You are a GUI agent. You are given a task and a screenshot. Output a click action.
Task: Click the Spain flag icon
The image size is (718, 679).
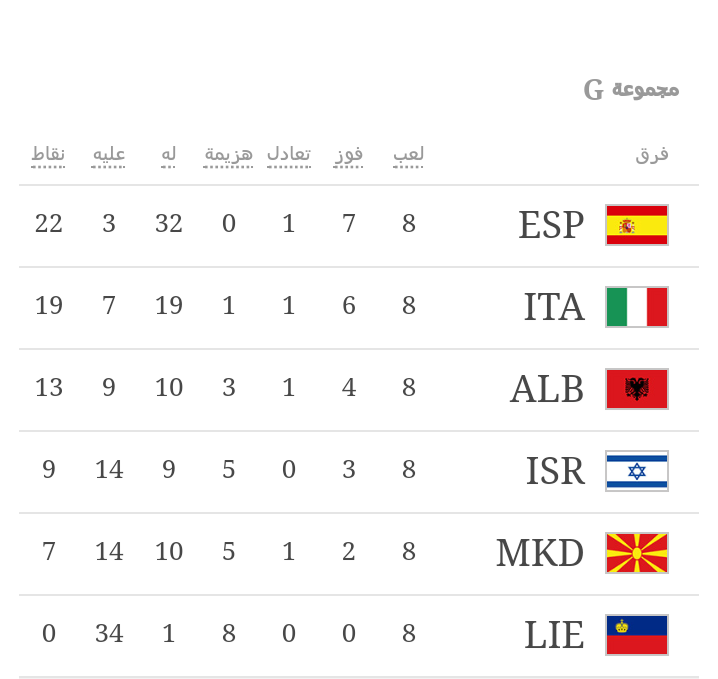[x=637, y=225]
